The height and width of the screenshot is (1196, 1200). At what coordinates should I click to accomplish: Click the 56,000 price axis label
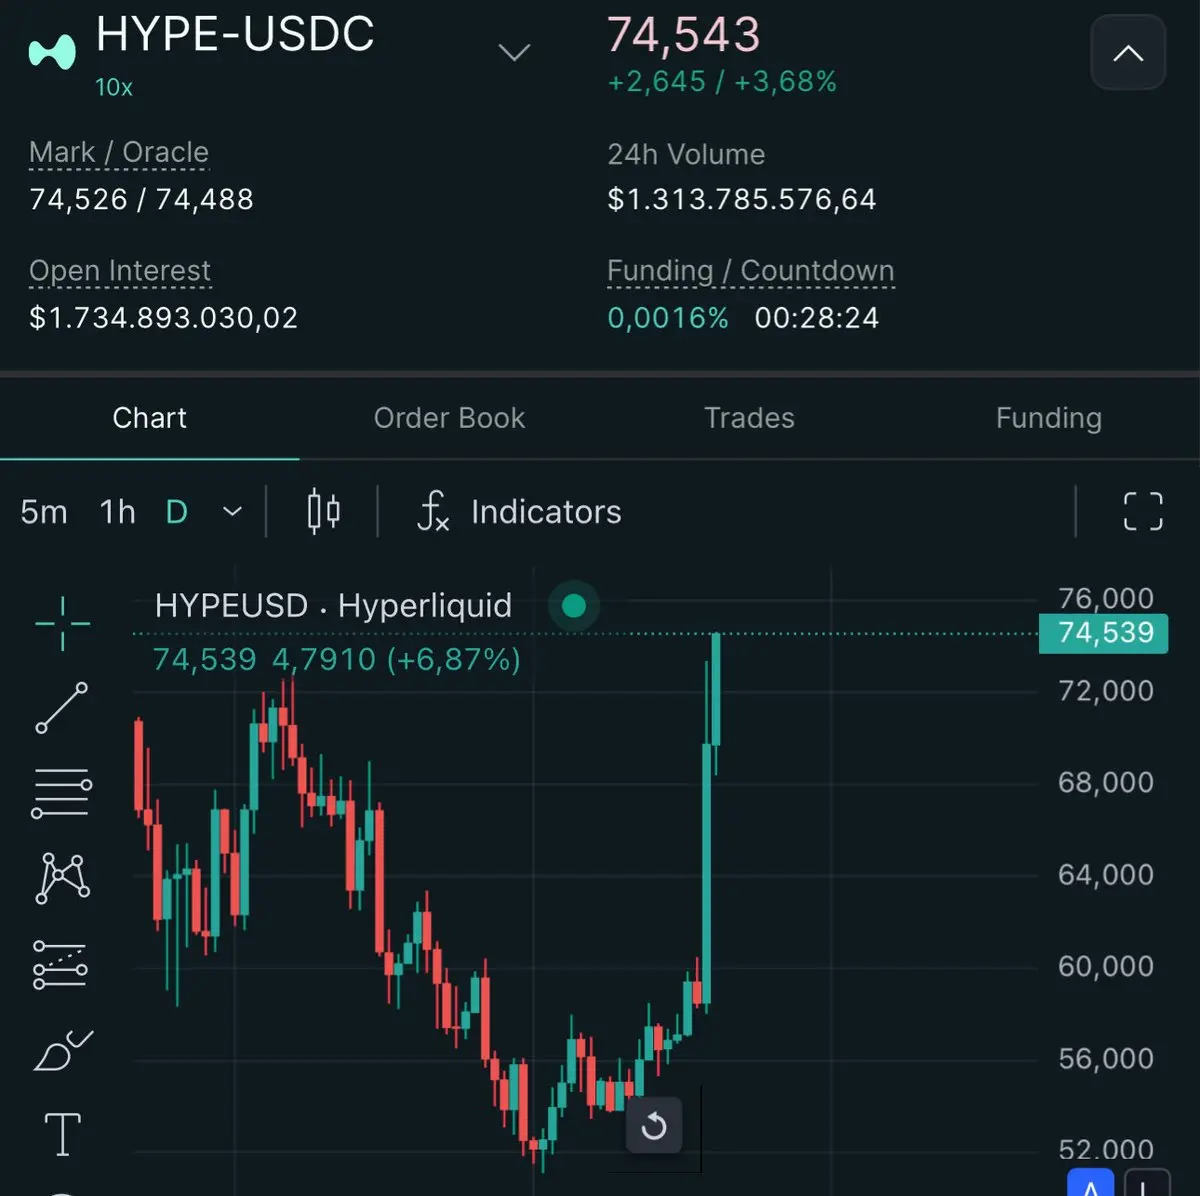[x=1106, y=1059]
